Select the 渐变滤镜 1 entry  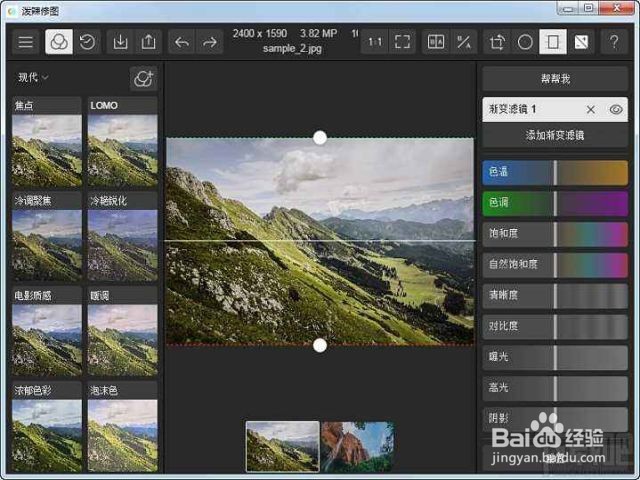[x=555, y=109]
